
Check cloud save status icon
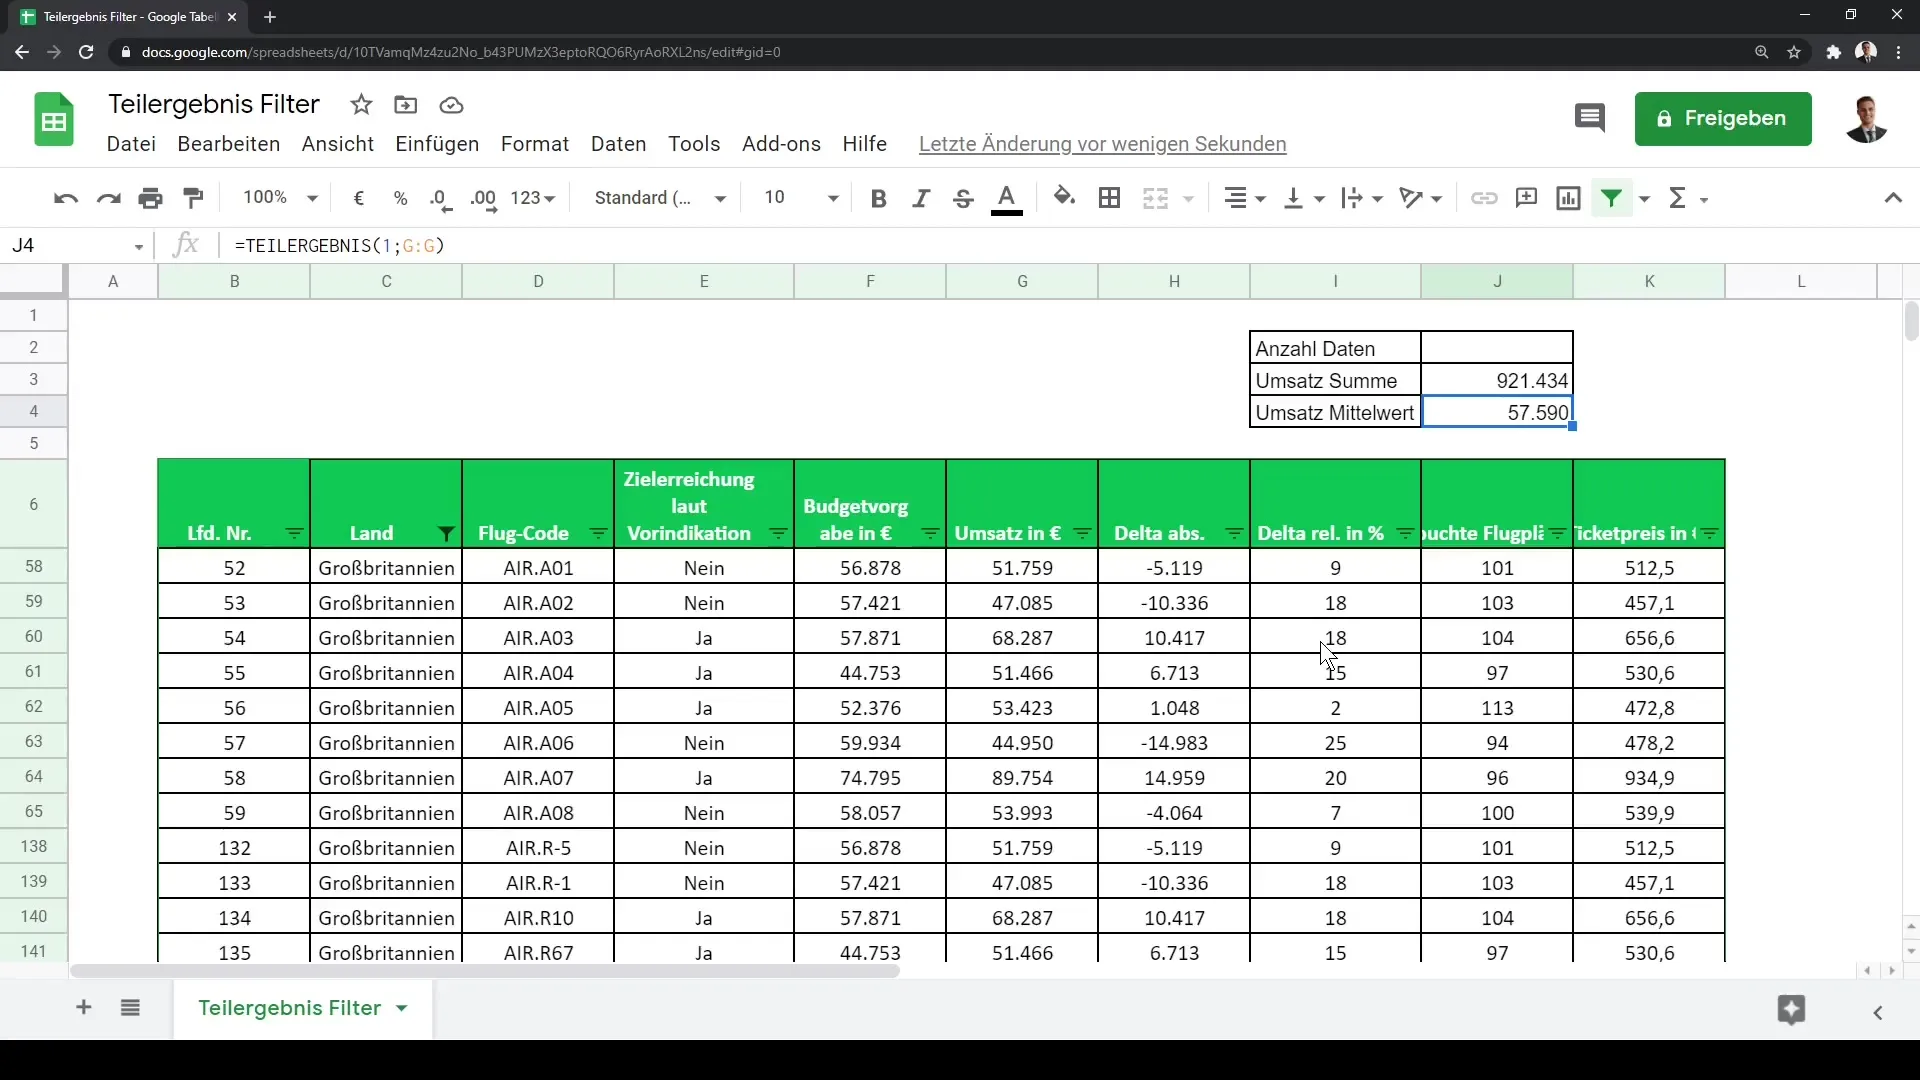tap(451, 105)
